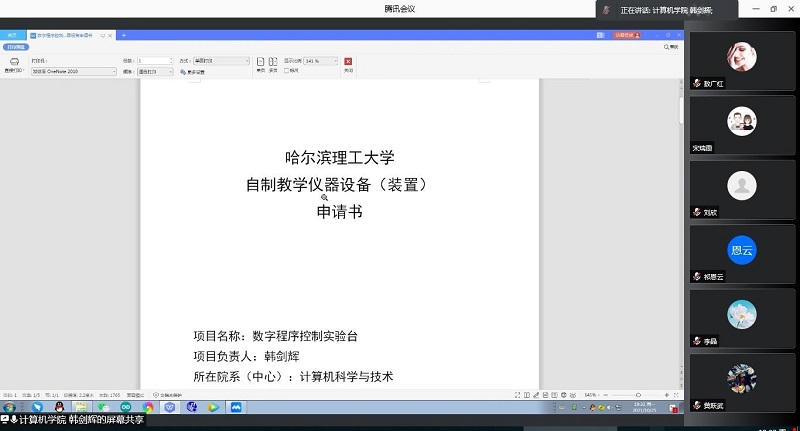The width and height of the screenshot is (800, 431).
Task: Click Tencent Meeting taskbar icon
Action: point(236,408)
